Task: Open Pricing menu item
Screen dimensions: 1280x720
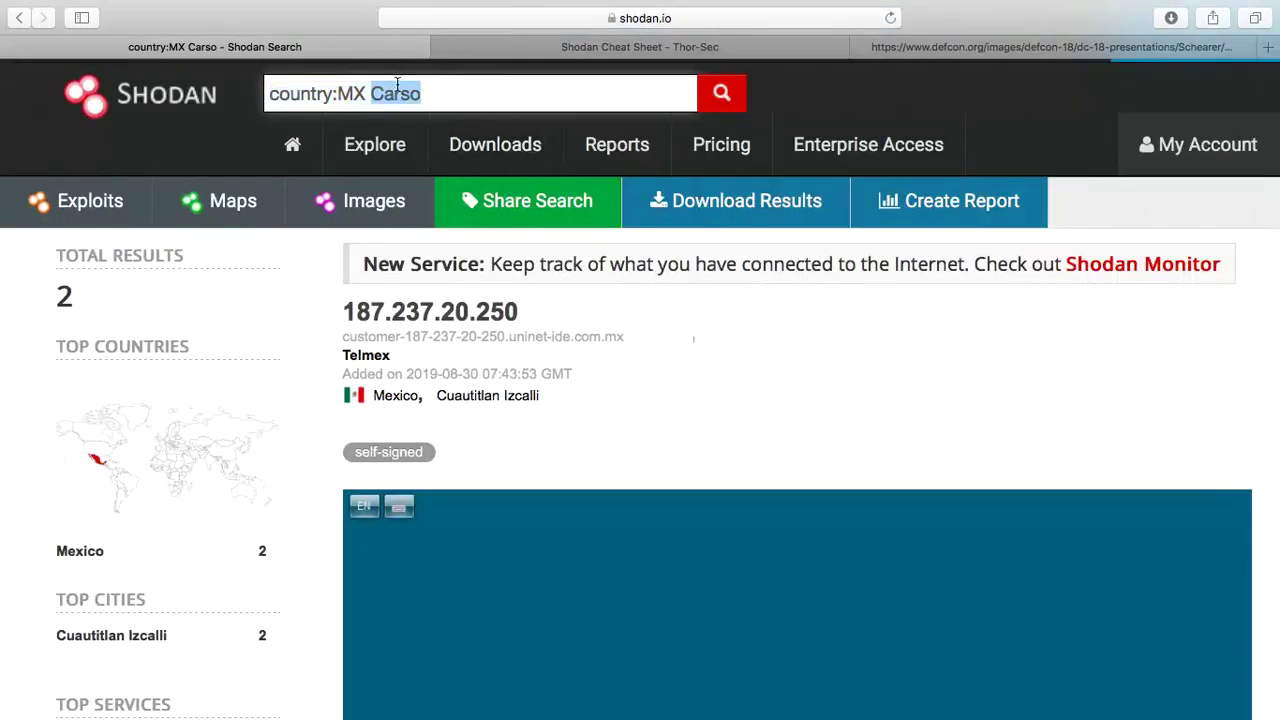Action: tap(721, 144)
